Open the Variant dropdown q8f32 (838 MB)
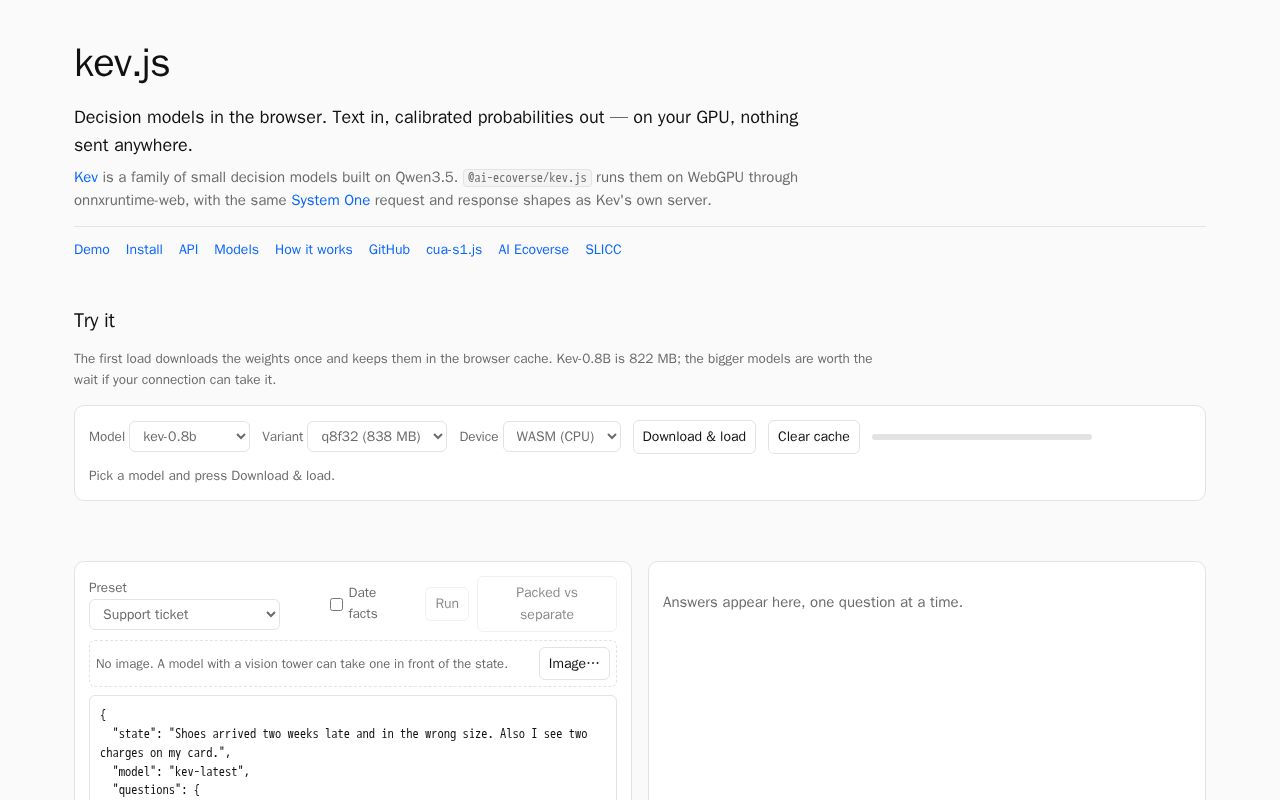This screenshot has width=1280, height=800. (377, 436)
